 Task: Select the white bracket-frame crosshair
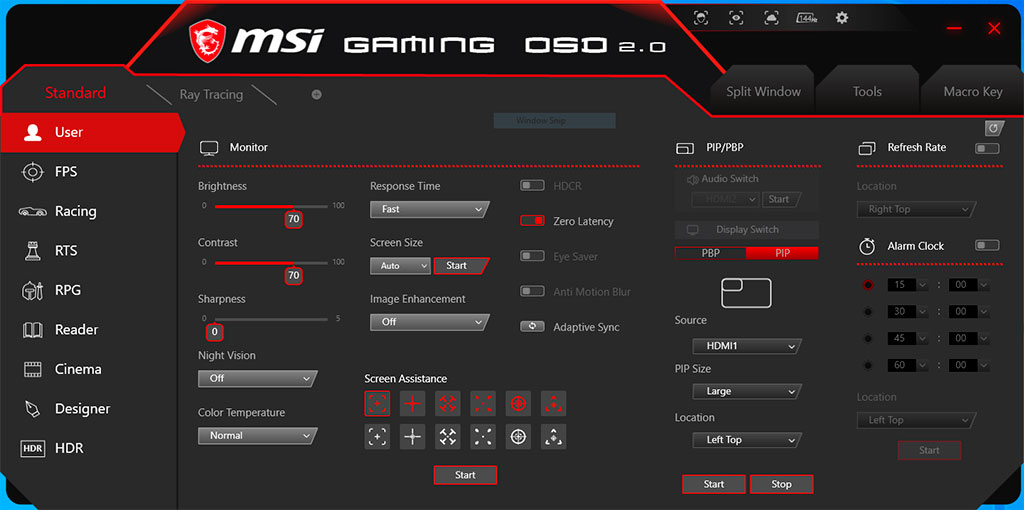click(377, 436)
